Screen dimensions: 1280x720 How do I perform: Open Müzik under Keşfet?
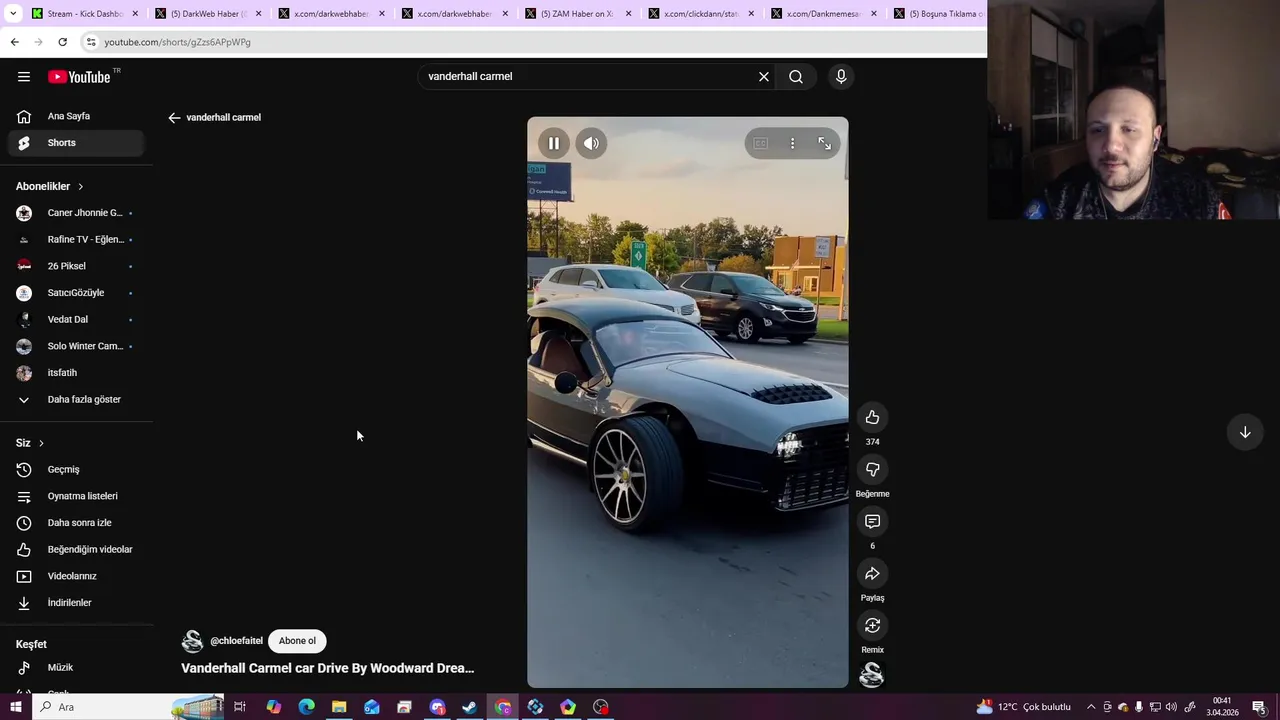(x=77, y=667)
